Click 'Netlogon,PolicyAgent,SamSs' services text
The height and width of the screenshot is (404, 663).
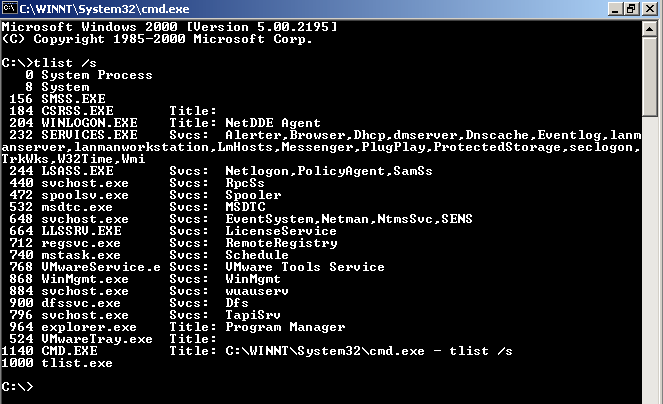(x=329, y=171)
